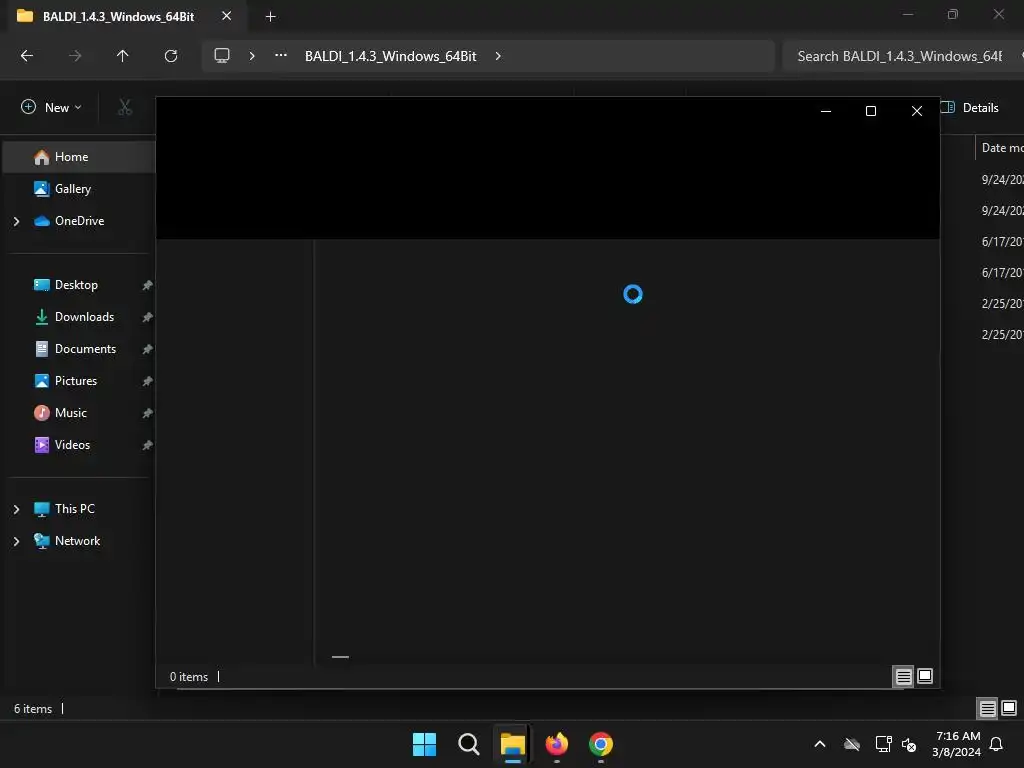Maximize the front loading window

click(871, 111)
